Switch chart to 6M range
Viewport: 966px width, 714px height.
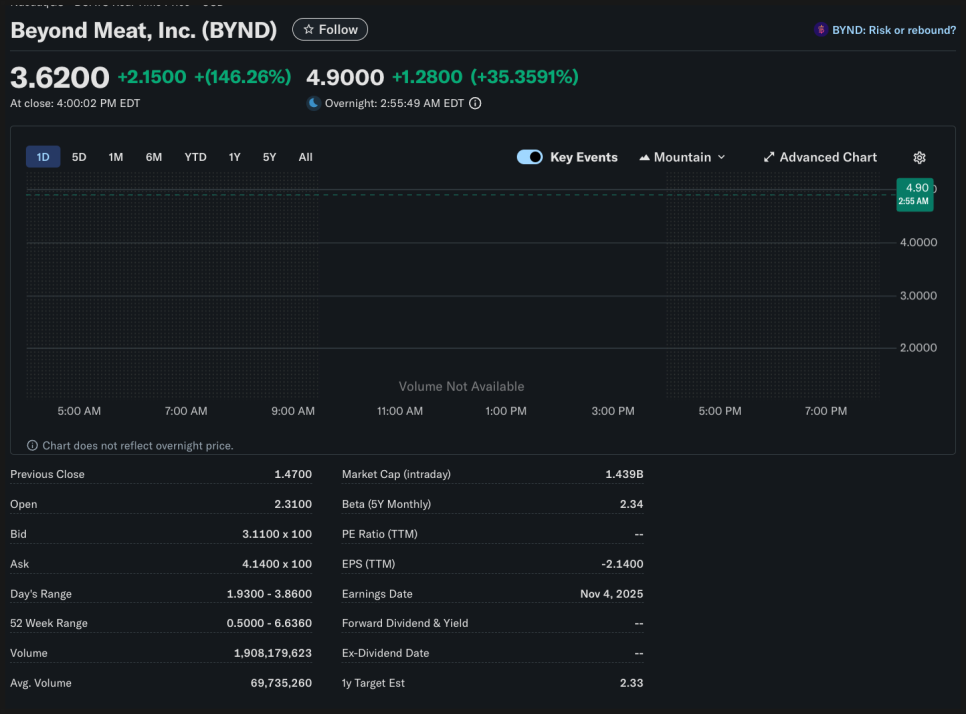click(x=153, y=157)
